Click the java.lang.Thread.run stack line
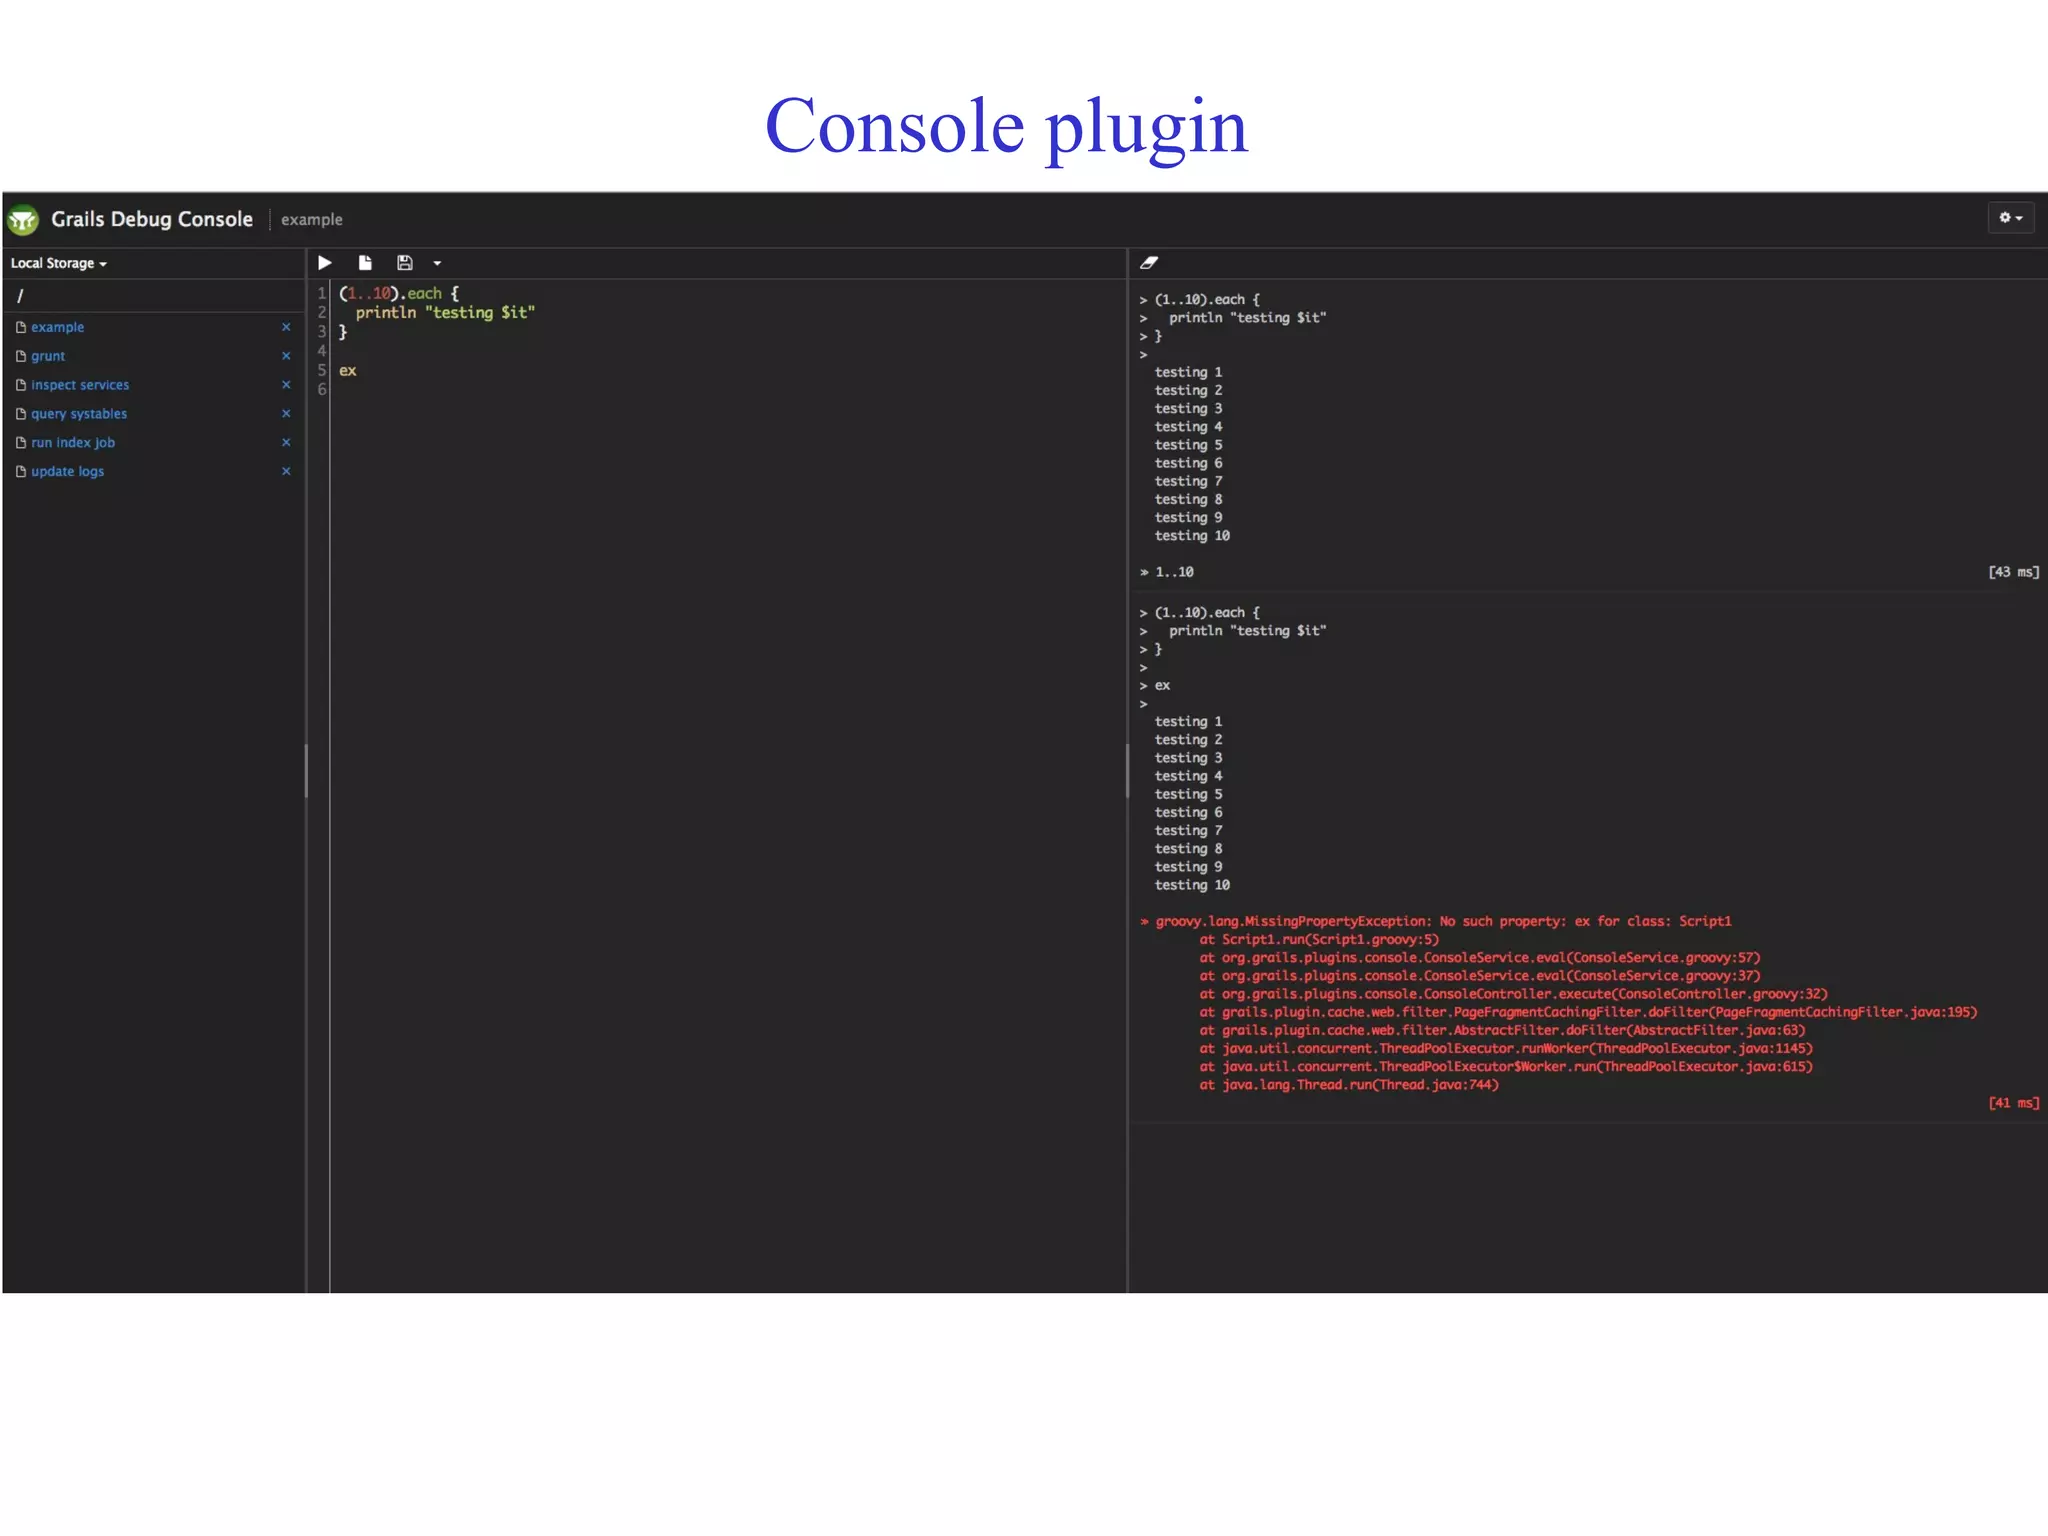 pyautogui.click(x=1349, y=1085)
